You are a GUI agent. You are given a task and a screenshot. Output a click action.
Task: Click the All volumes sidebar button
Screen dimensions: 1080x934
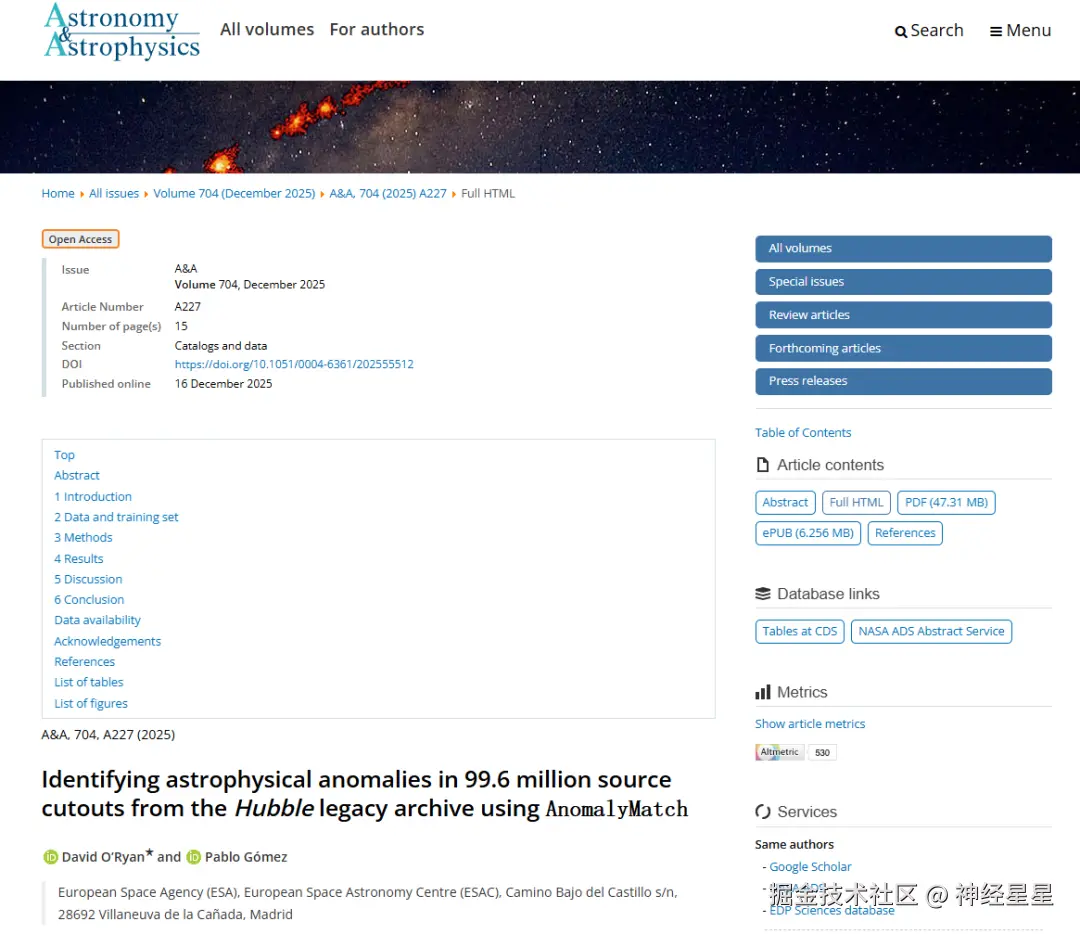[903, 249]
